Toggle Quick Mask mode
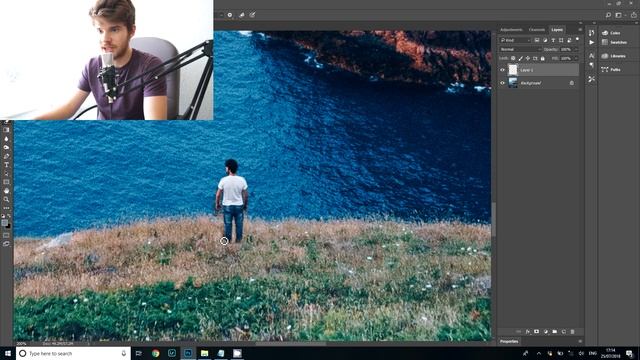This screenshot has height=360, width=640. [x=6, y=235]
